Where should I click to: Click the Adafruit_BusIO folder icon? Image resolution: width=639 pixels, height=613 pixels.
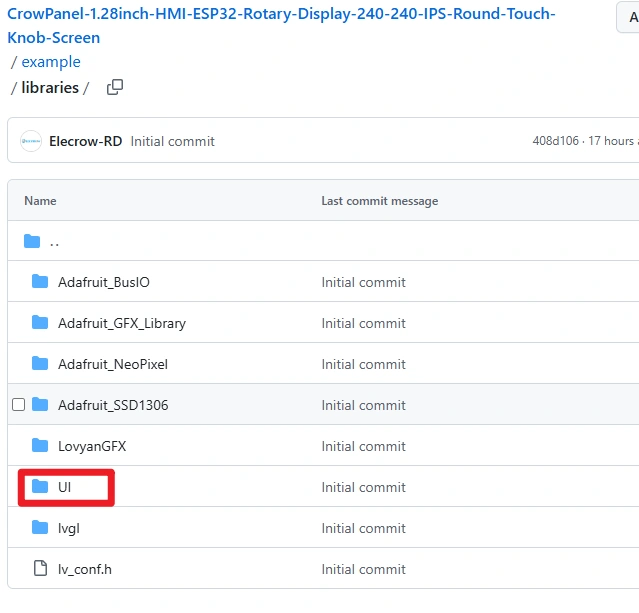pyautogui.click(x=40, y=282)
